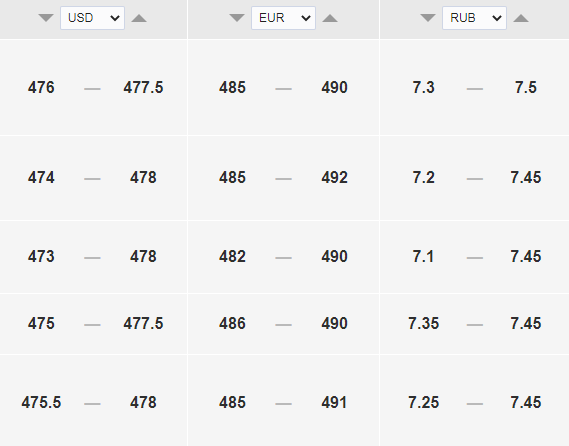Sort USD column ascending with up arrow
Viewport: 569px width, 446px height.
click(x=139, y=18)
